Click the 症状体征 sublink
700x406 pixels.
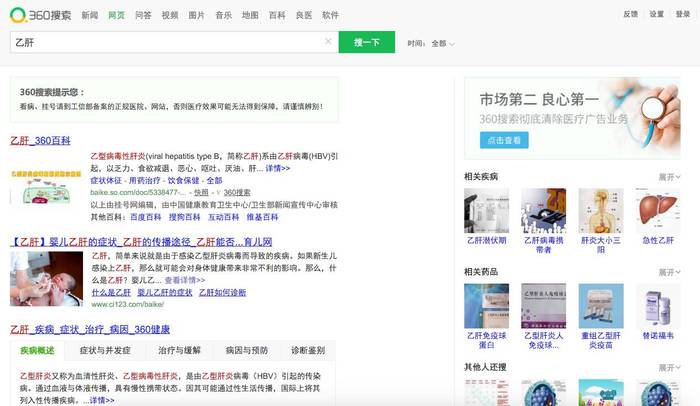(x=106, y=180)
